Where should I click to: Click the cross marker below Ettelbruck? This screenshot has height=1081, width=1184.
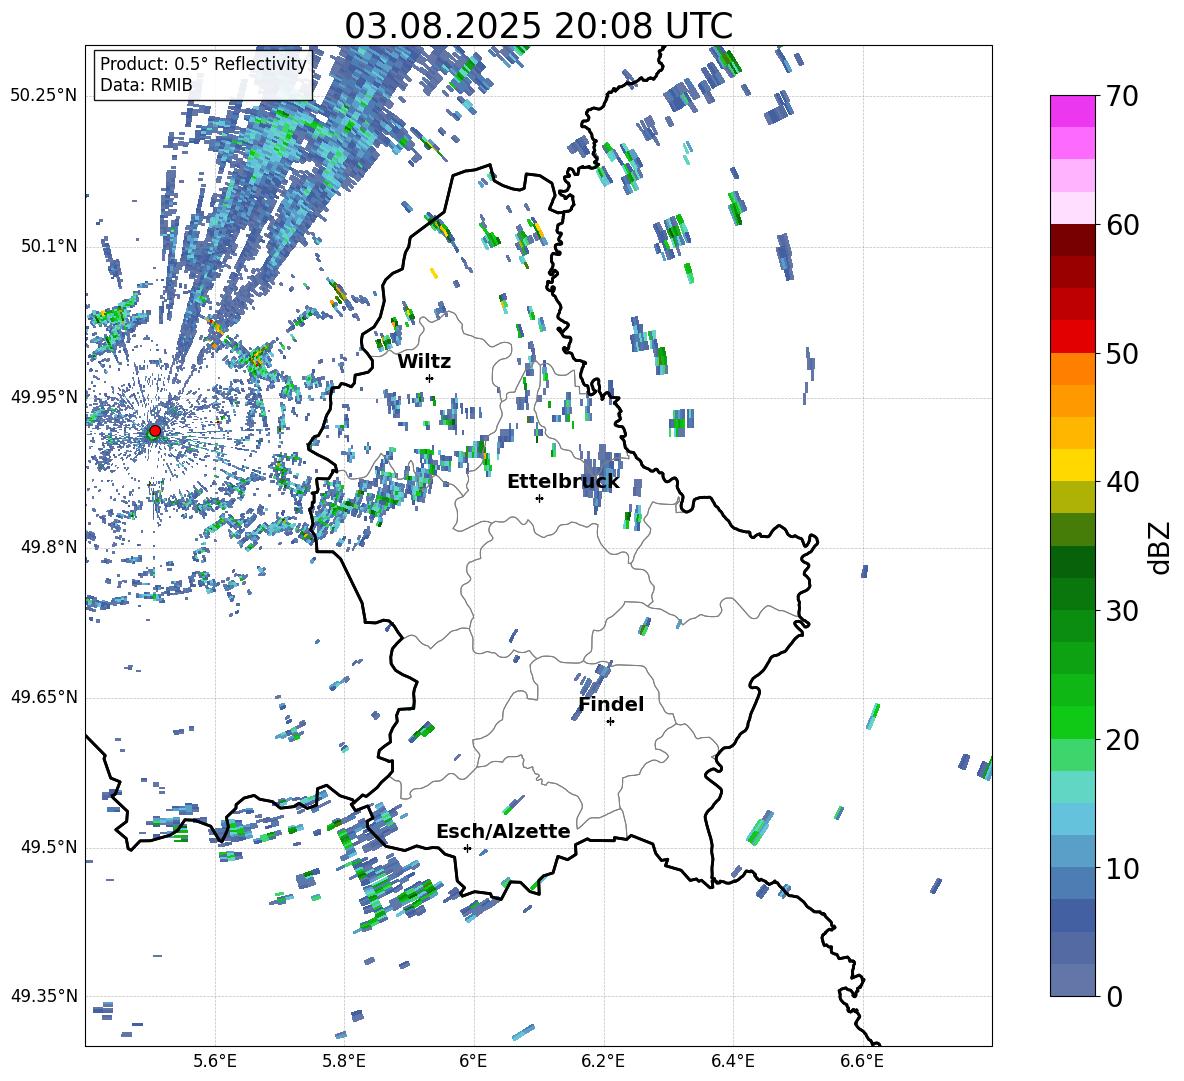[x=539, y=498]
